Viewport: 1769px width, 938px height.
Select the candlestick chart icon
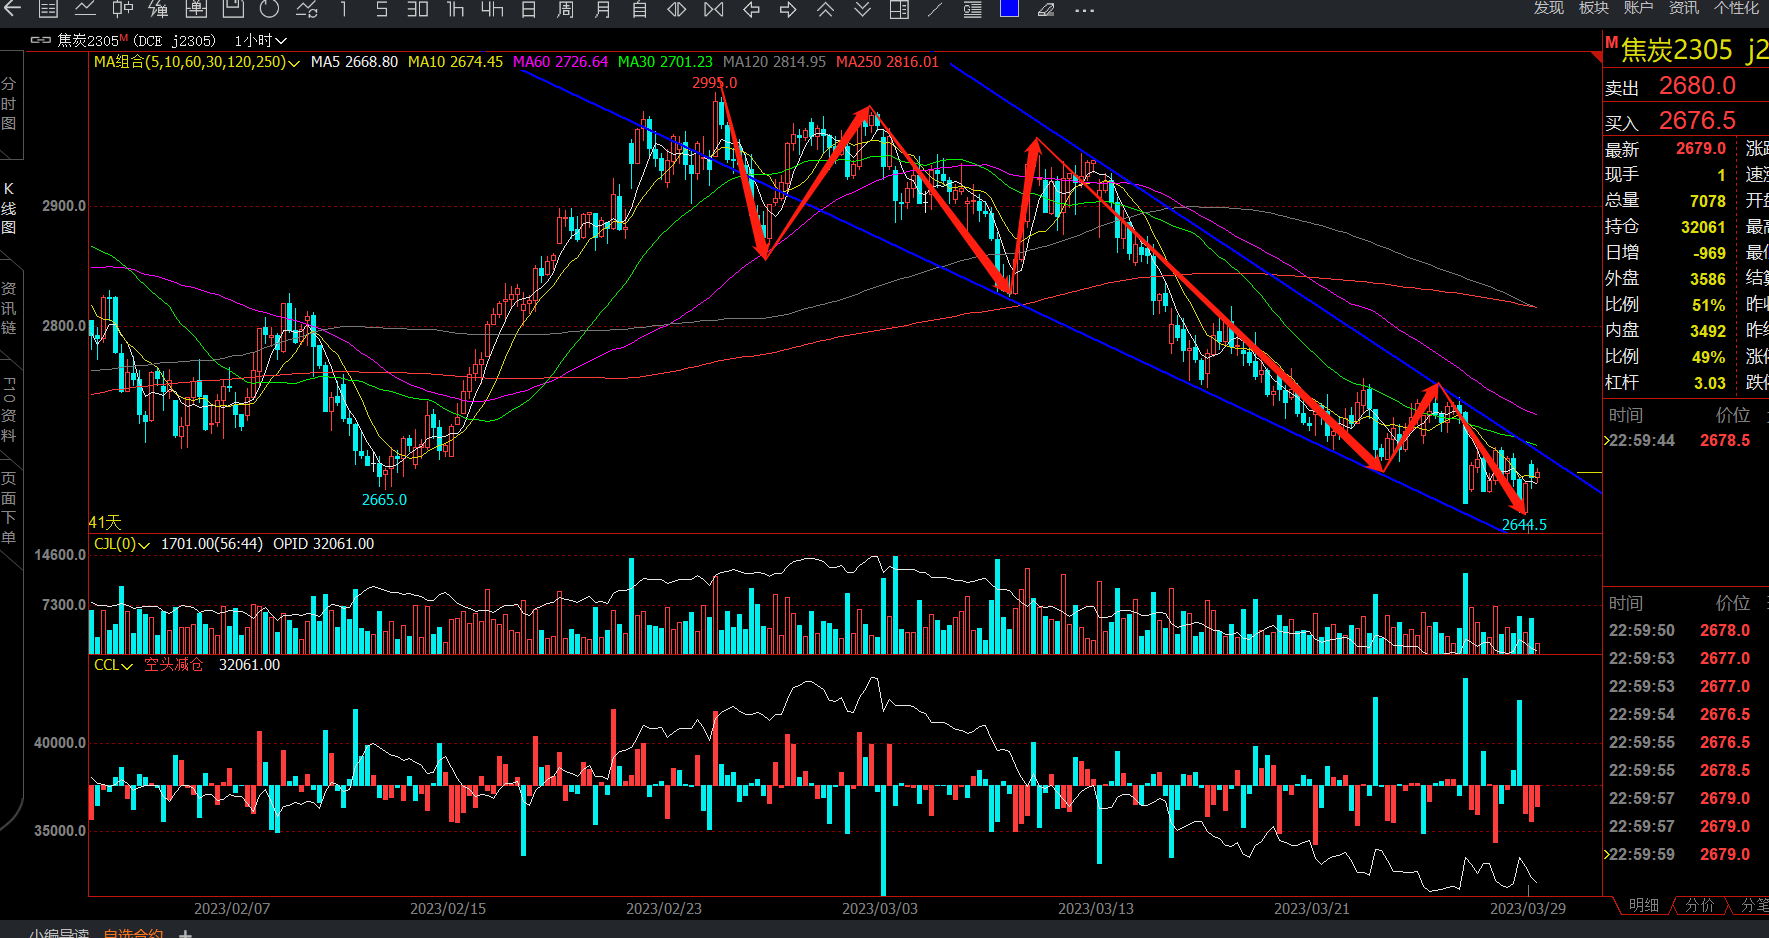click(x=122, y=9)
